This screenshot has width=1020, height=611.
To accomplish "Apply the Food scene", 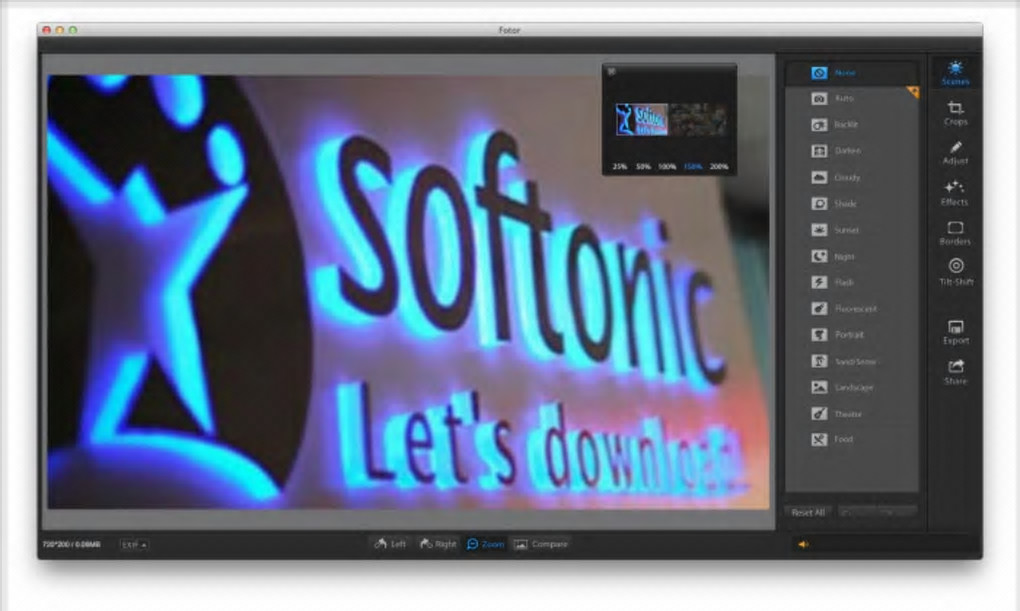I will click(x=851, y=439).
